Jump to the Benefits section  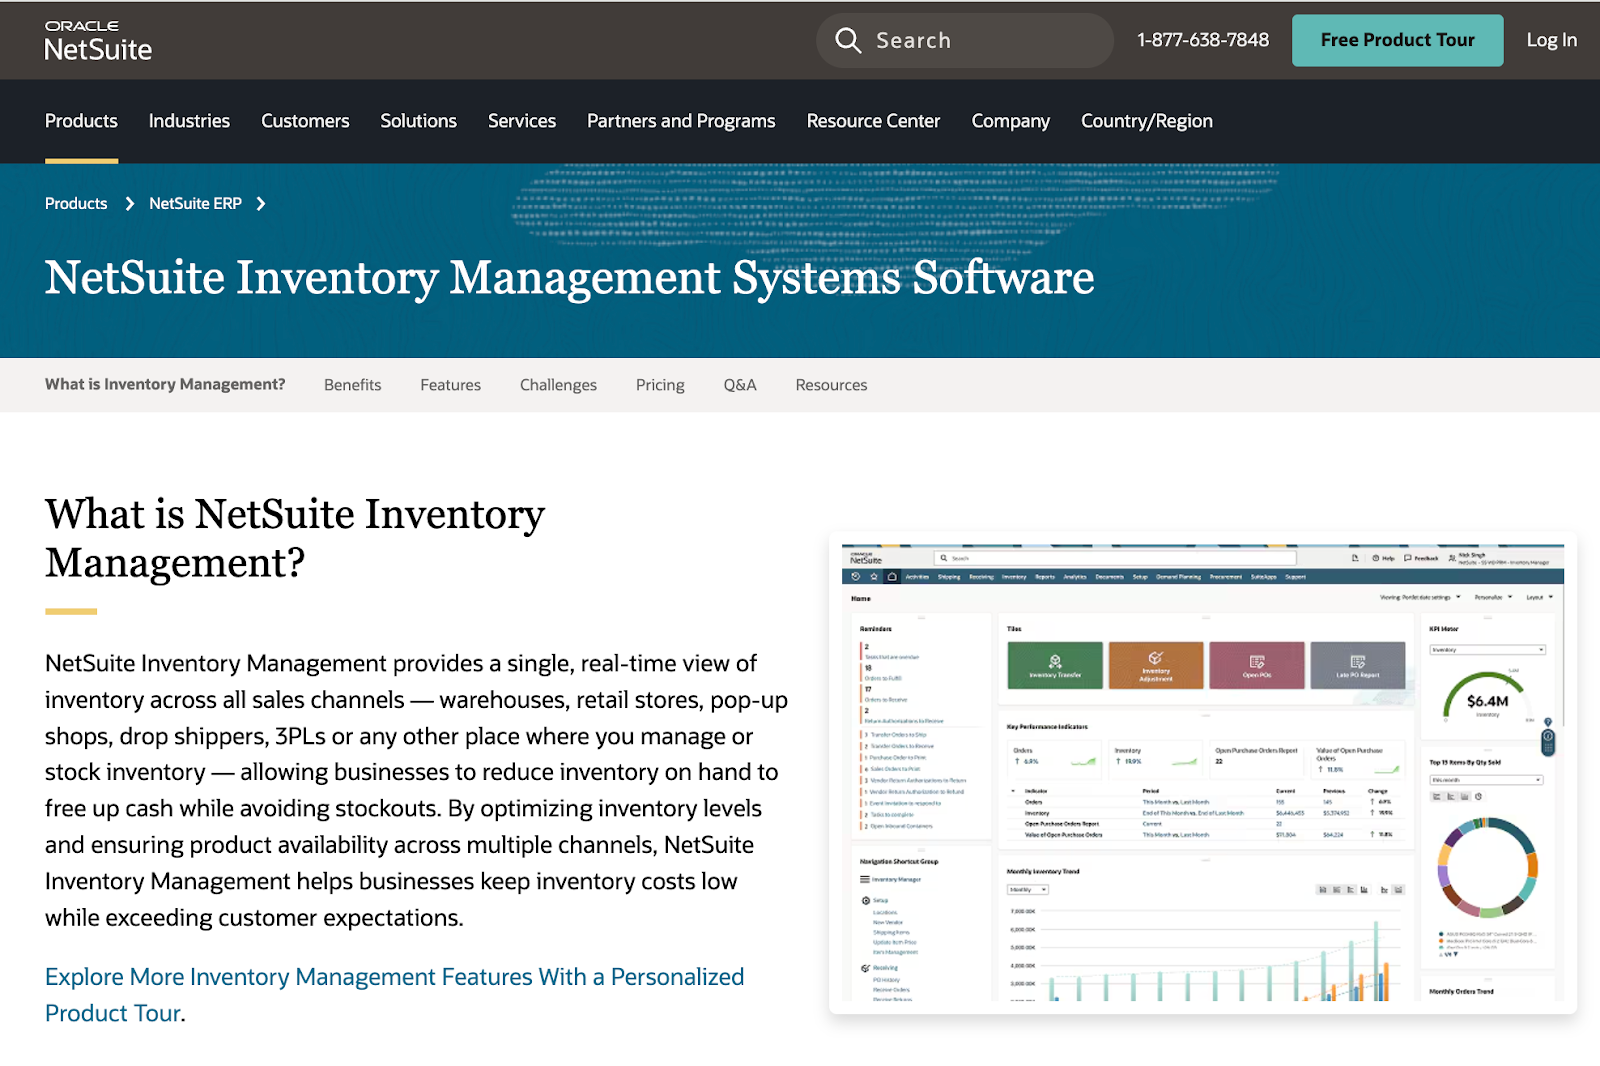click(x=352, y=385)
